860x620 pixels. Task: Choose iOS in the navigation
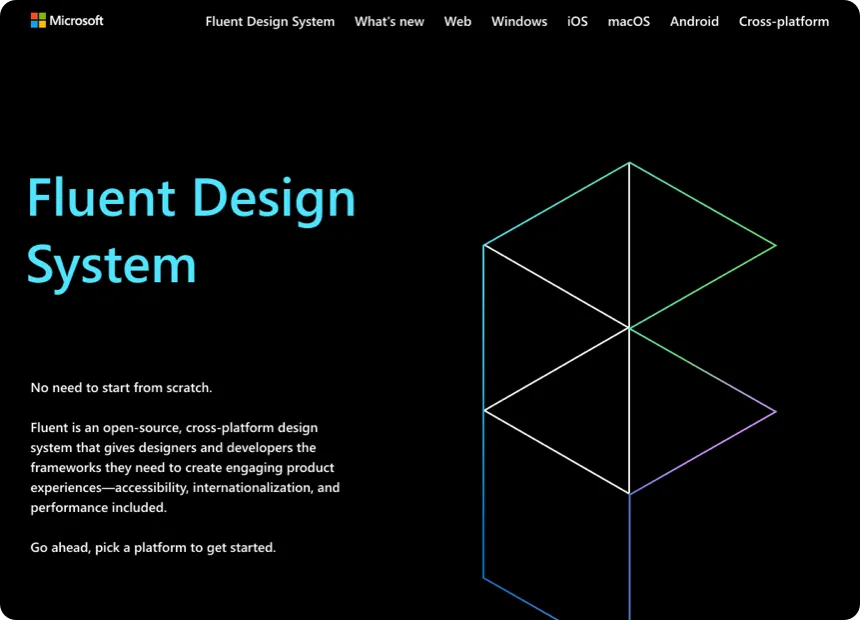point(577,21)
